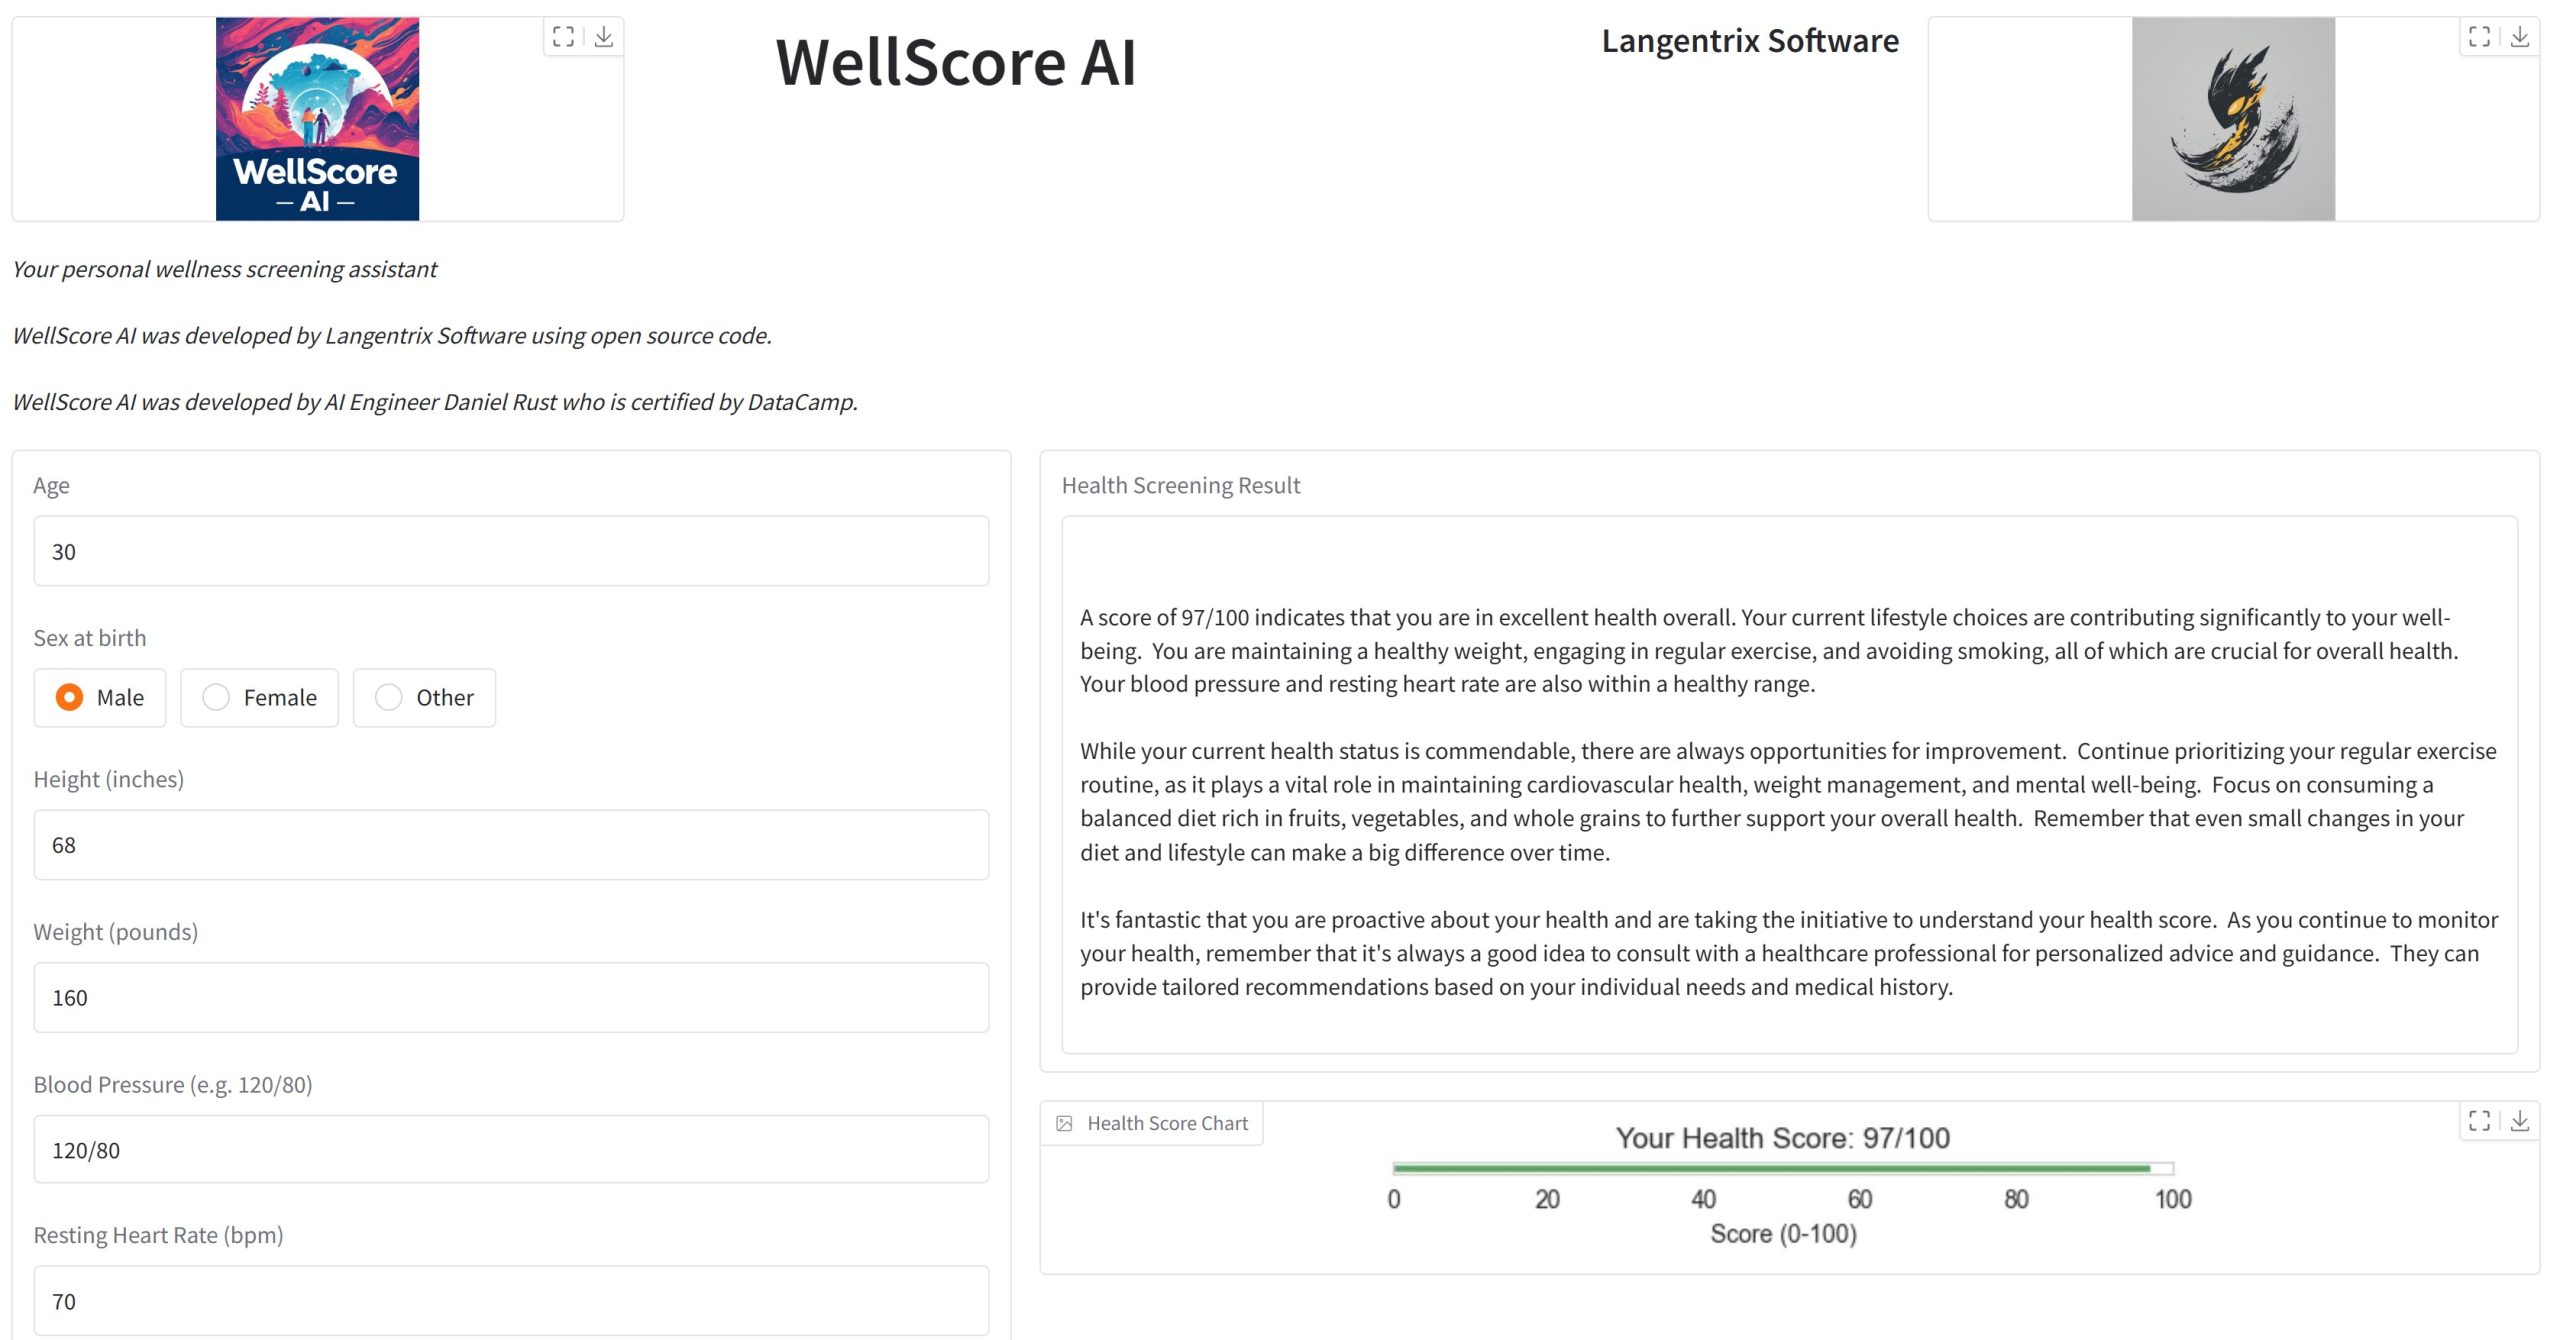This screenshot has width=2560, height=1340.
Task: Click the Health Screening Result text box
Action: (1788, 784)
